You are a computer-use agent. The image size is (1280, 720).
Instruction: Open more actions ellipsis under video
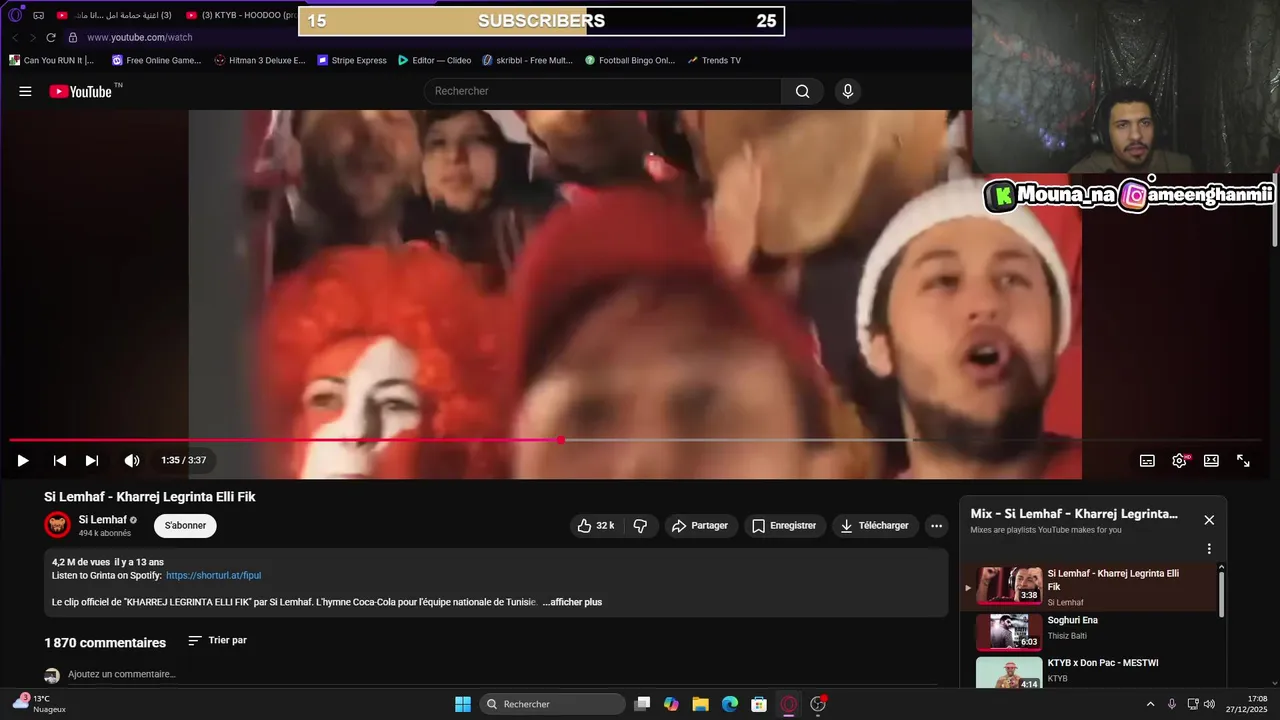[x=936, y=525]
